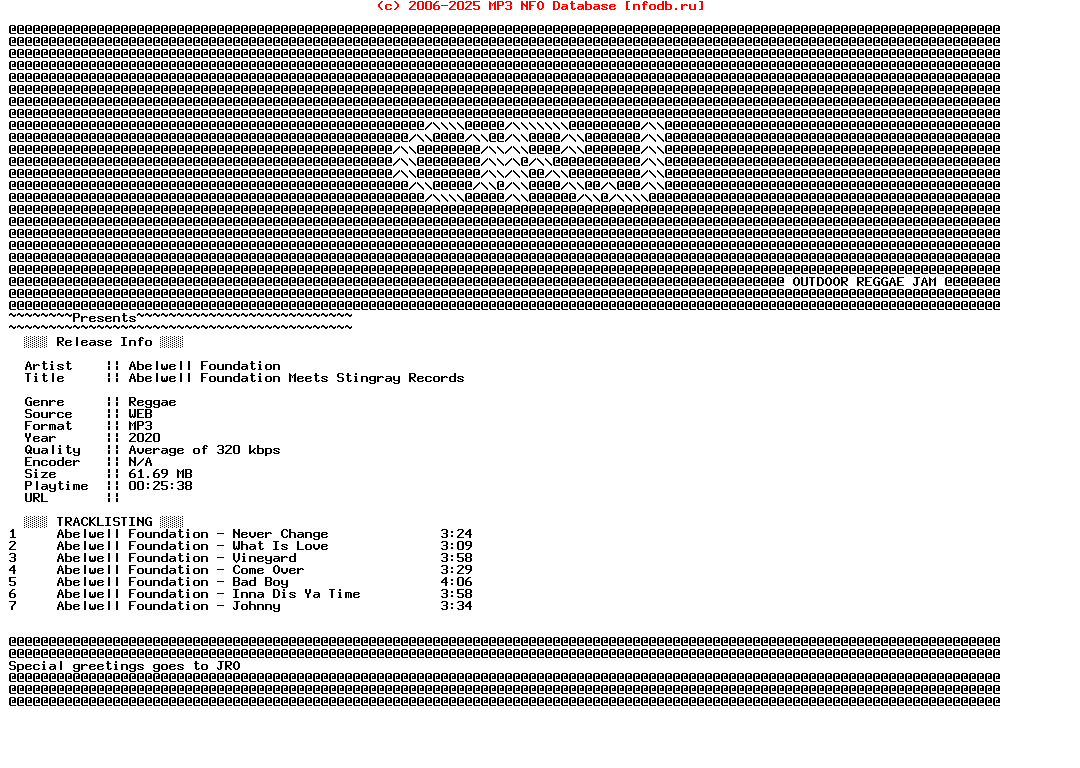Click the 3:34 duration of Johnny
Image resolution: width=1080 pixels, height=768 pixels.
(x=456, y=607)
